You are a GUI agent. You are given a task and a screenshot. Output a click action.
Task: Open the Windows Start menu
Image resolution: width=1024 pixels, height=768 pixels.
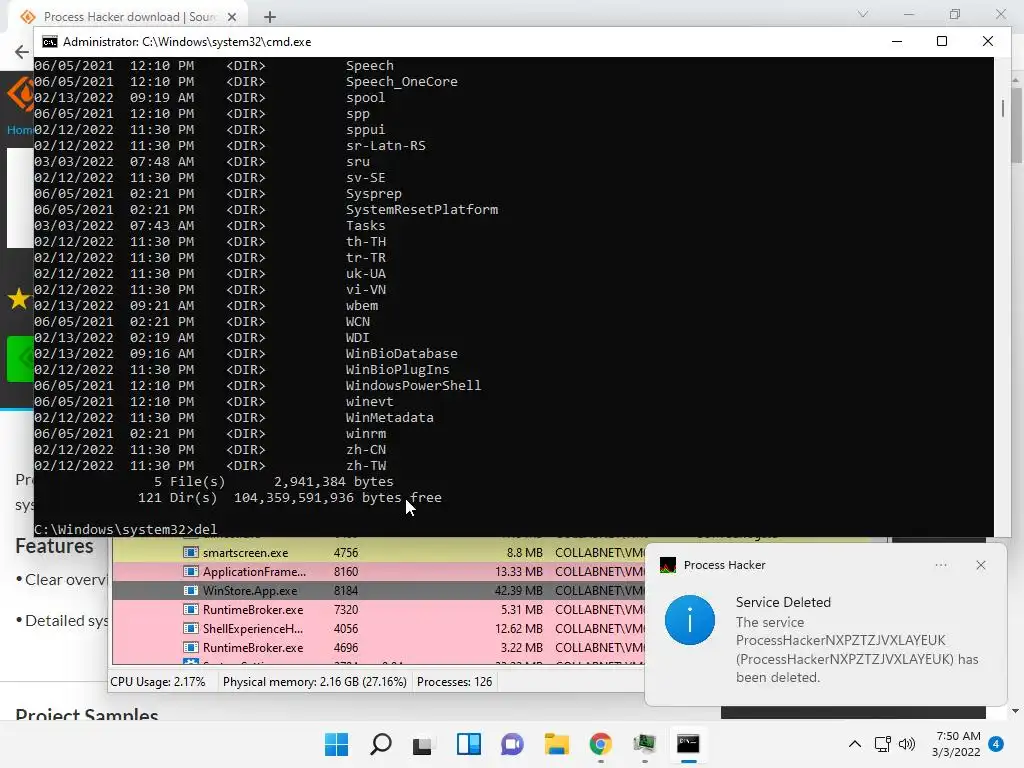tap(336, 744)
